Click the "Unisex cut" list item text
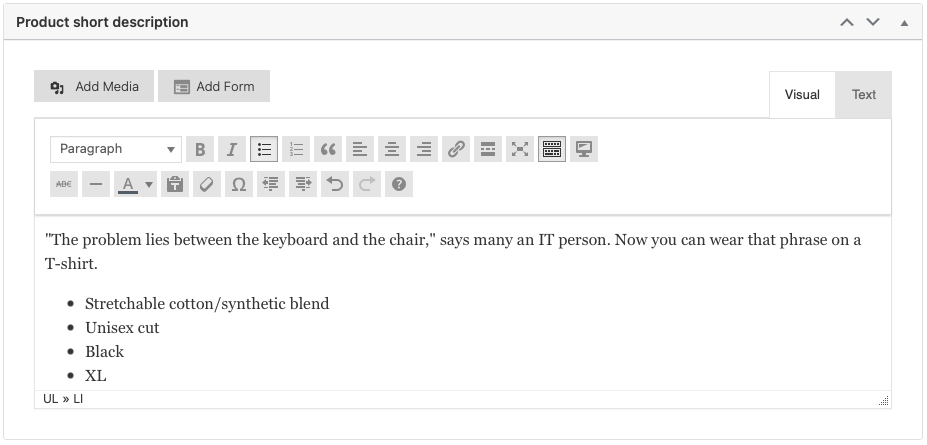 pyautogui.click(x=122, y=328)
